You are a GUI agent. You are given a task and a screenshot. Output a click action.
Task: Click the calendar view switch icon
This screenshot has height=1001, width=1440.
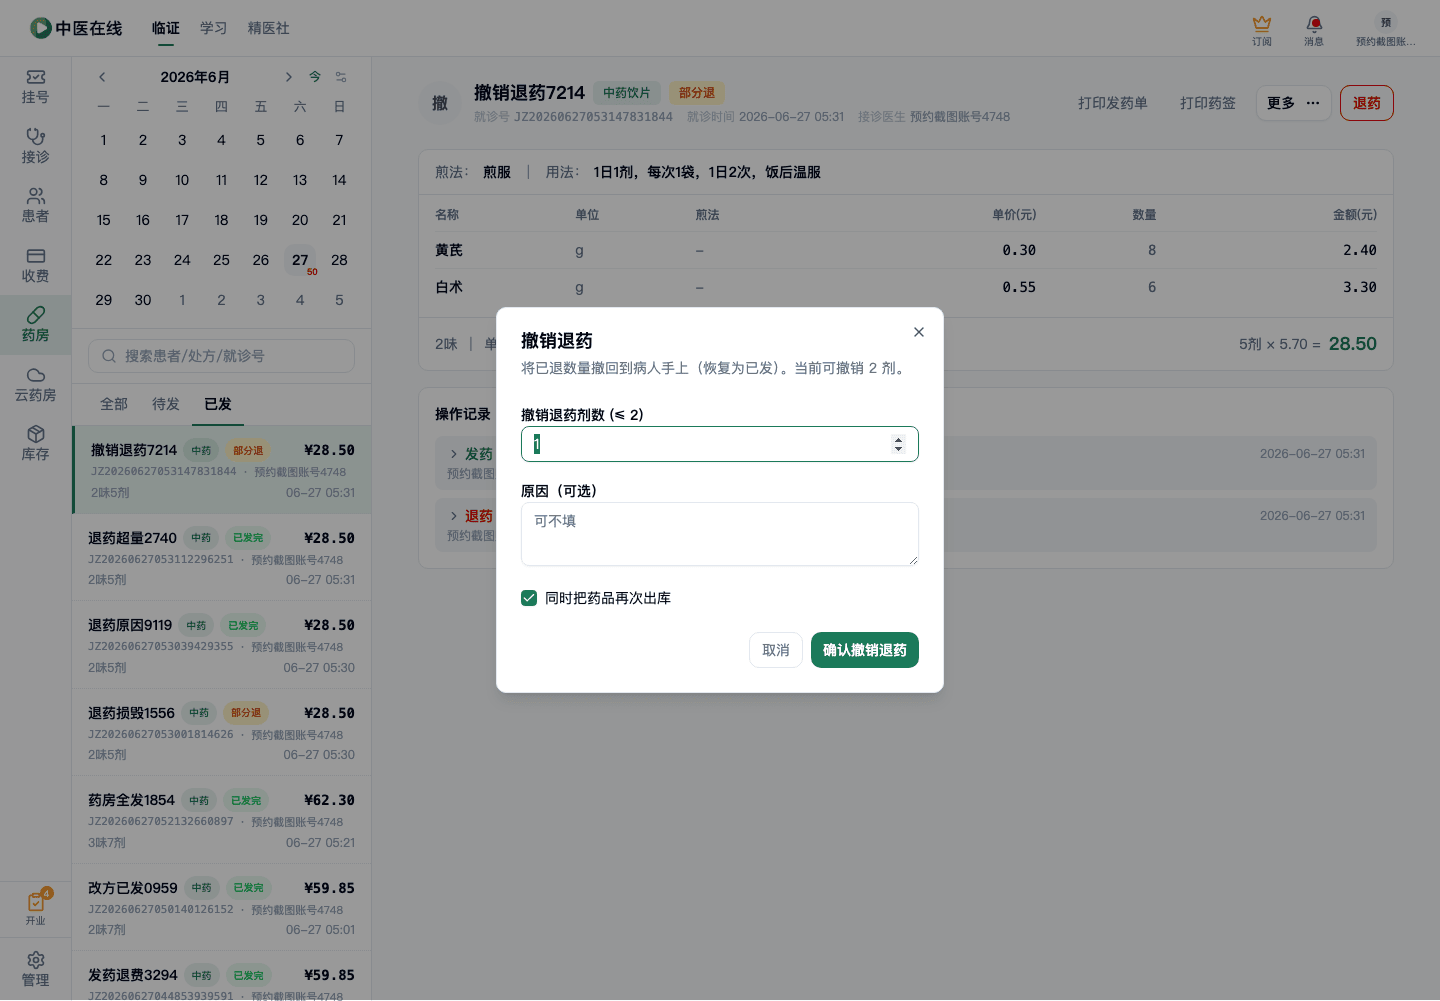pos(341,77)
